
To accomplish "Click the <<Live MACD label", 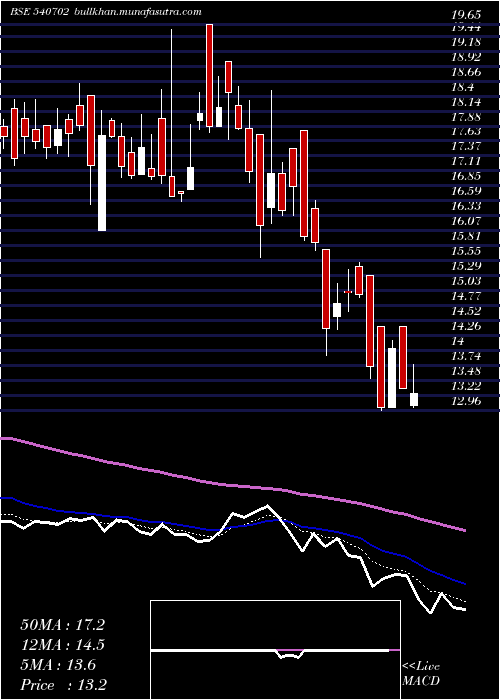I will coord(421,674).
